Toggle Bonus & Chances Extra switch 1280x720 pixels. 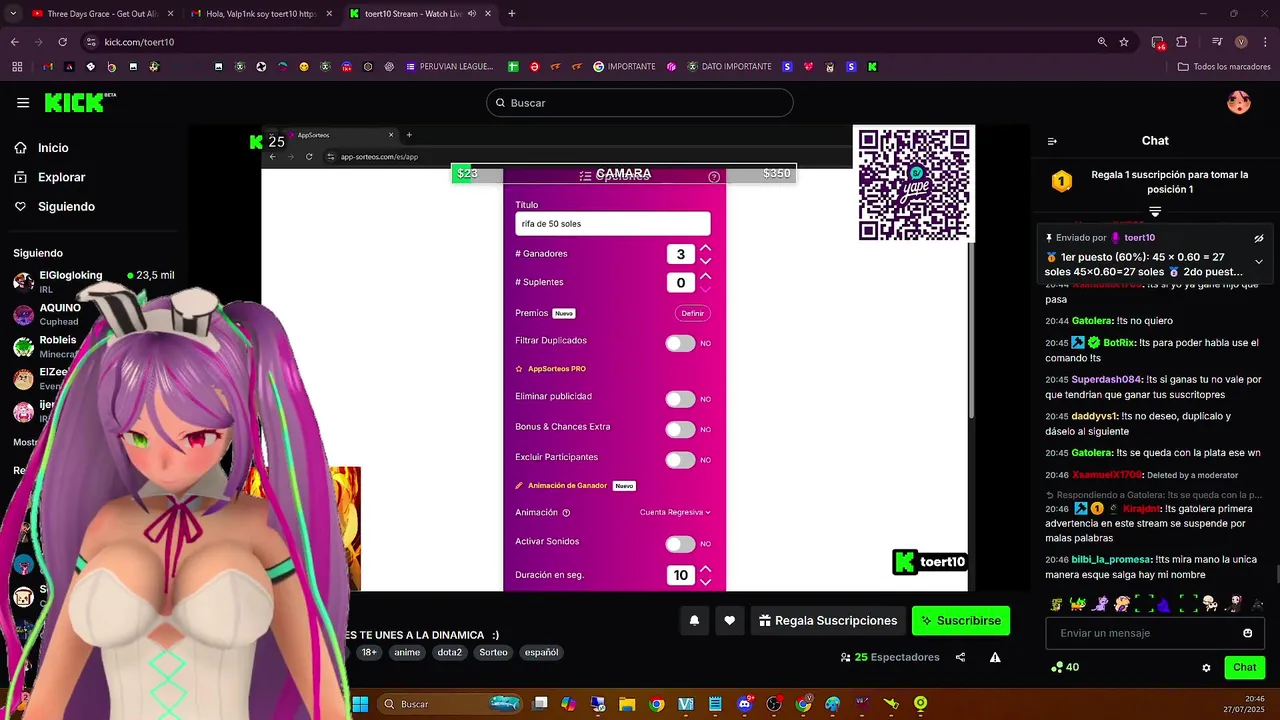click(x=680, y=429)
